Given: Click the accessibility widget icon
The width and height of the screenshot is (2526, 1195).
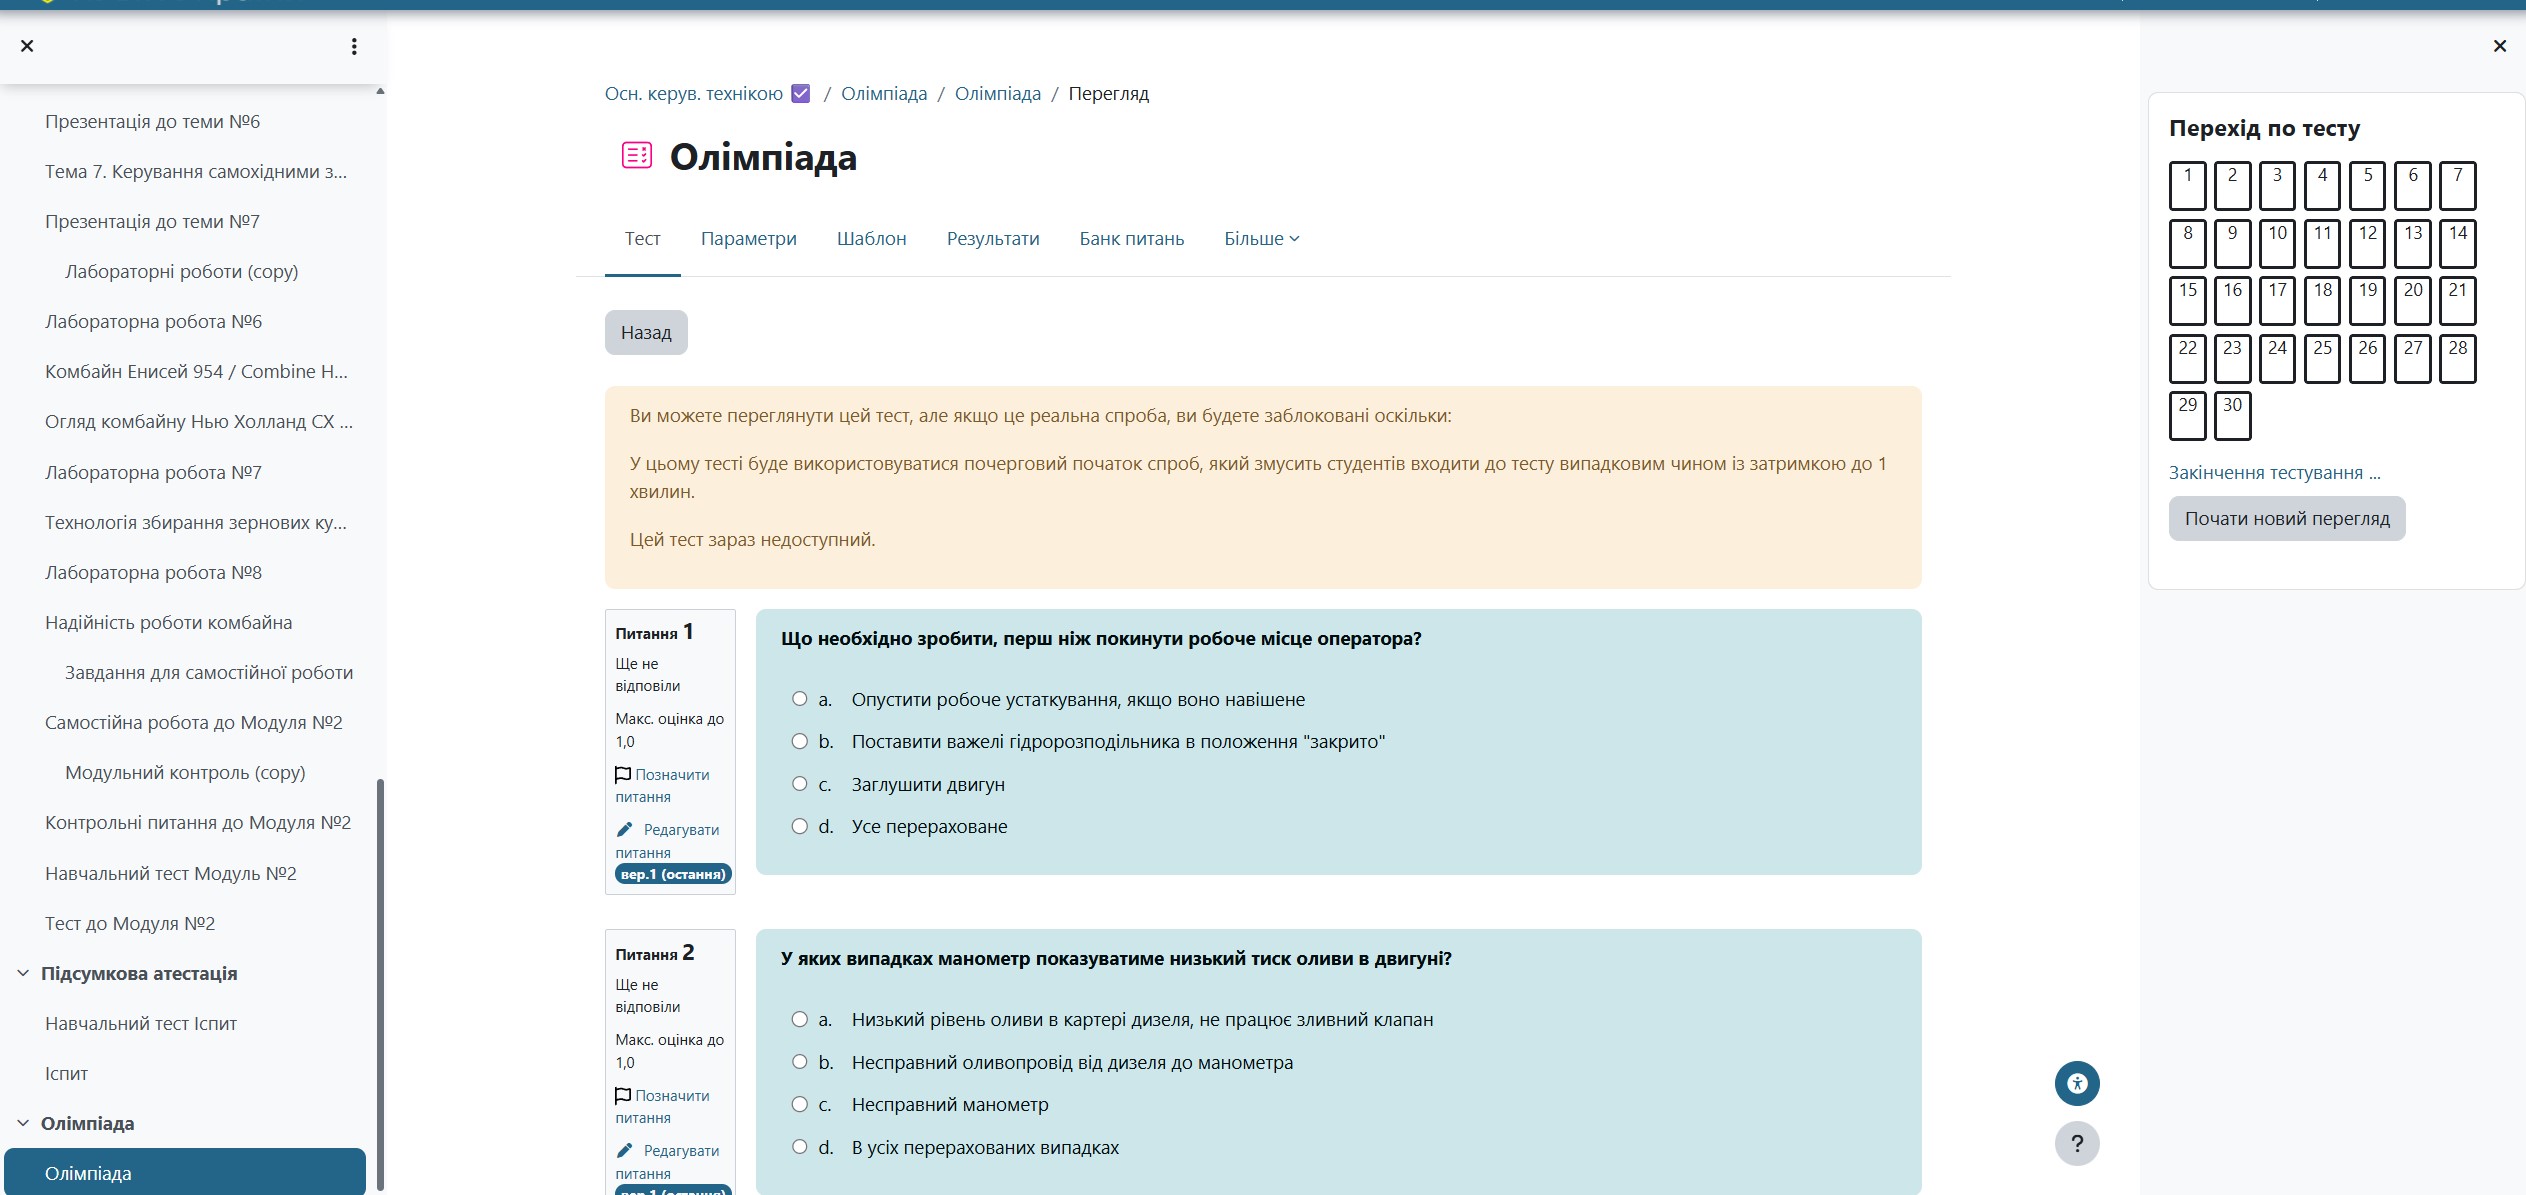Looking at the screenshot, I should click(x=2077, y=1083).
